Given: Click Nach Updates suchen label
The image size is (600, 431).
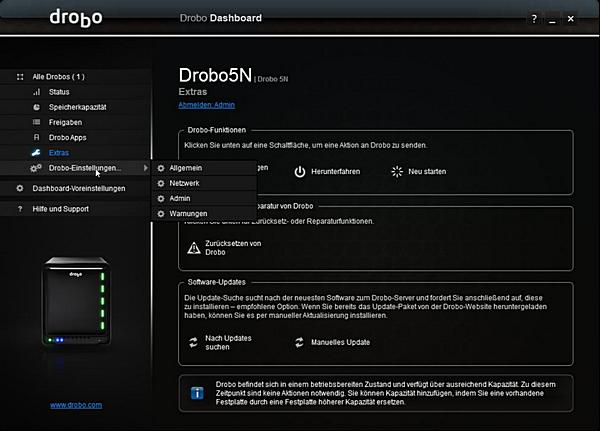Looking at the screenshot, I should [x=228, y=343].
